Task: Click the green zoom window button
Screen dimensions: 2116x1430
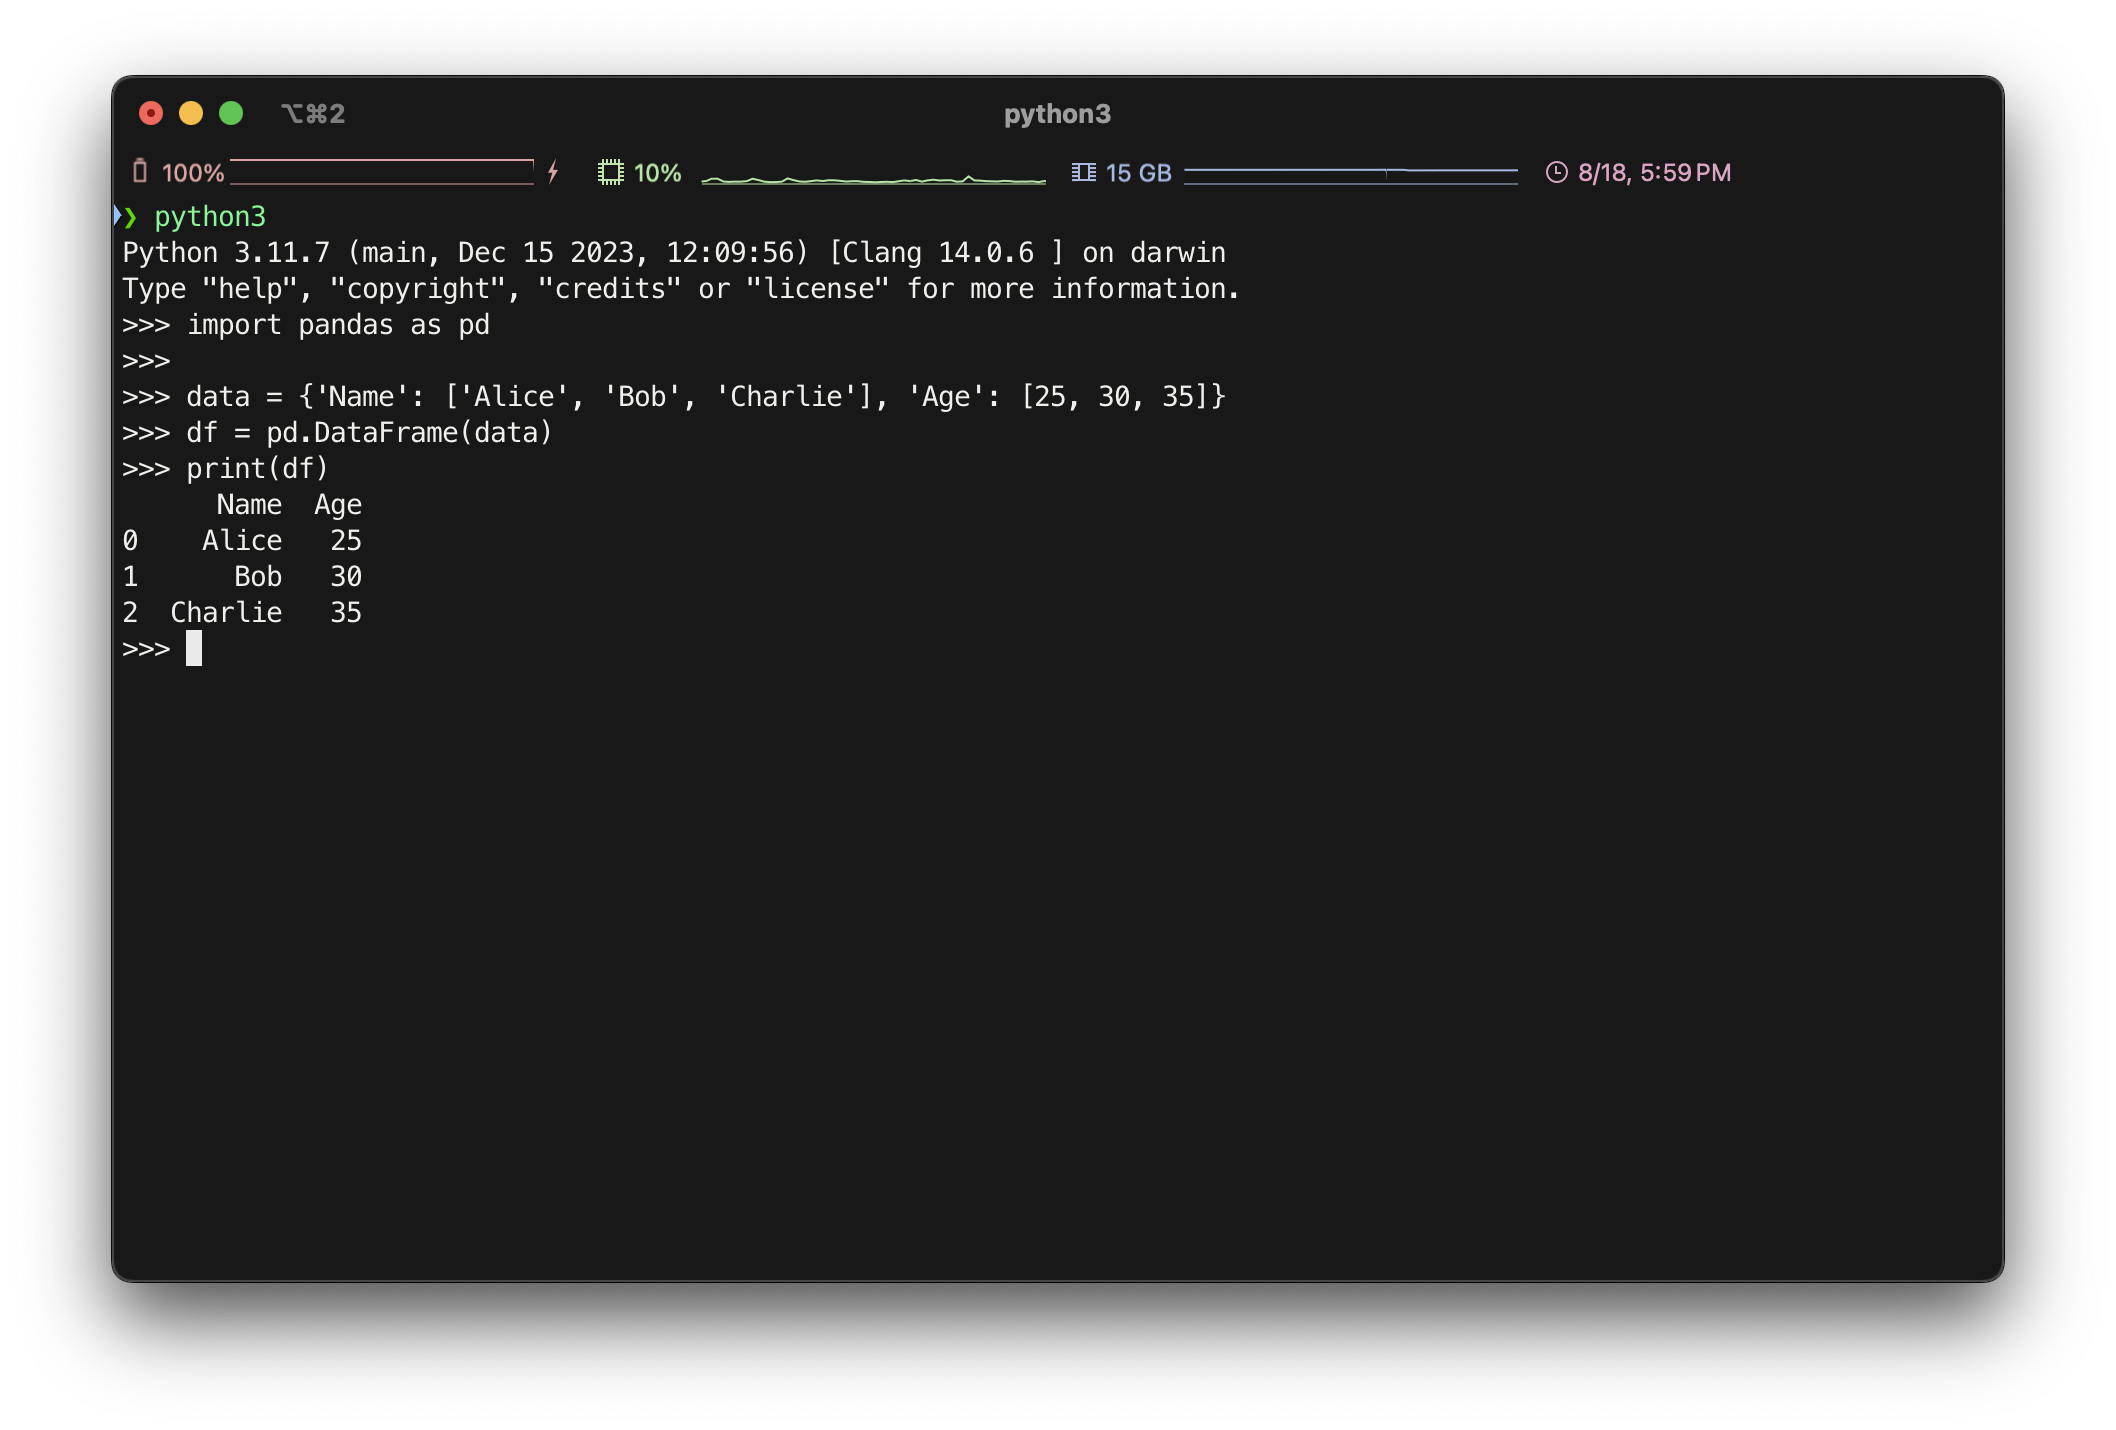Action: point(231,114)
